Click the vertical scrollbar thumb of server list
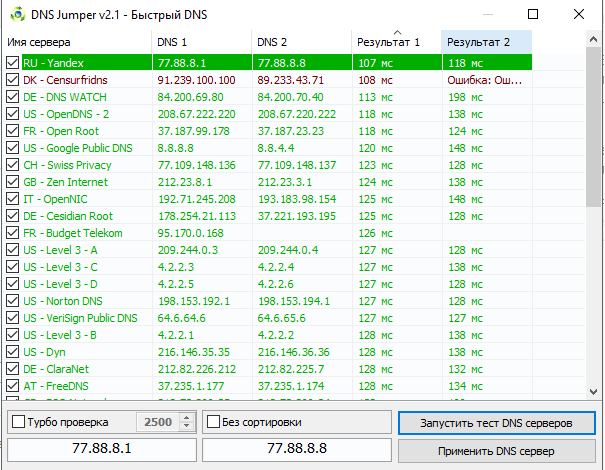Viewport: 605px width, 470px height. tap(593, 127)
